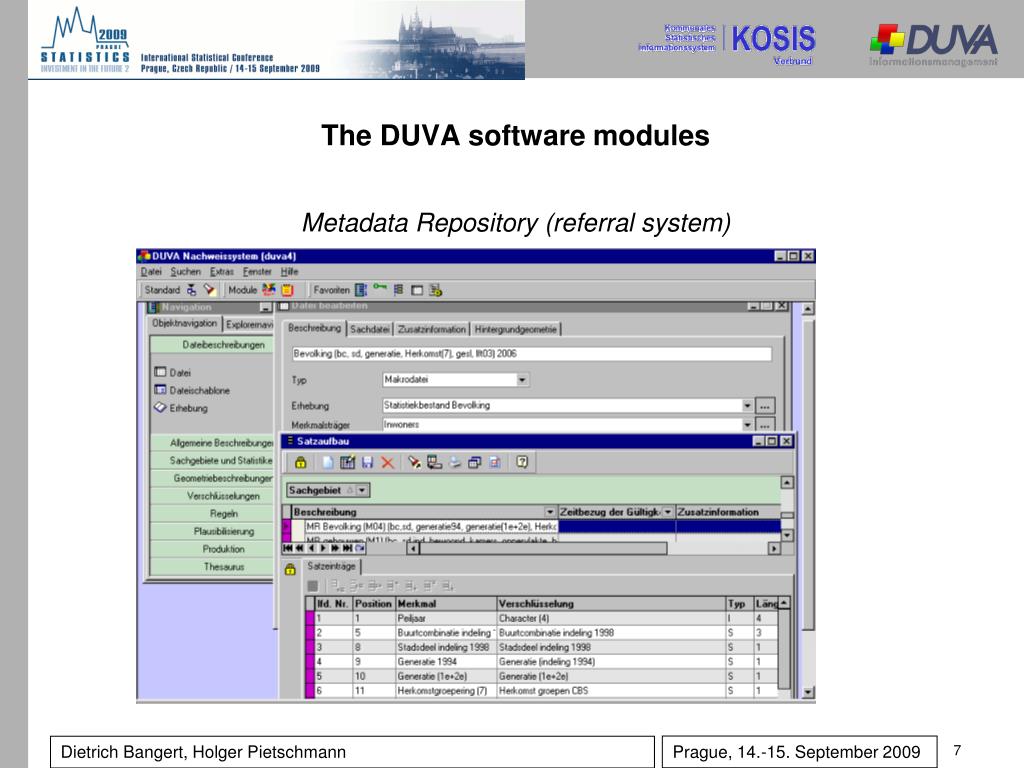Viewport: 1024px width, 768px height.
Task: Click the help question mark icon in Satzaufbau
Action: click(x=522, y=462)
